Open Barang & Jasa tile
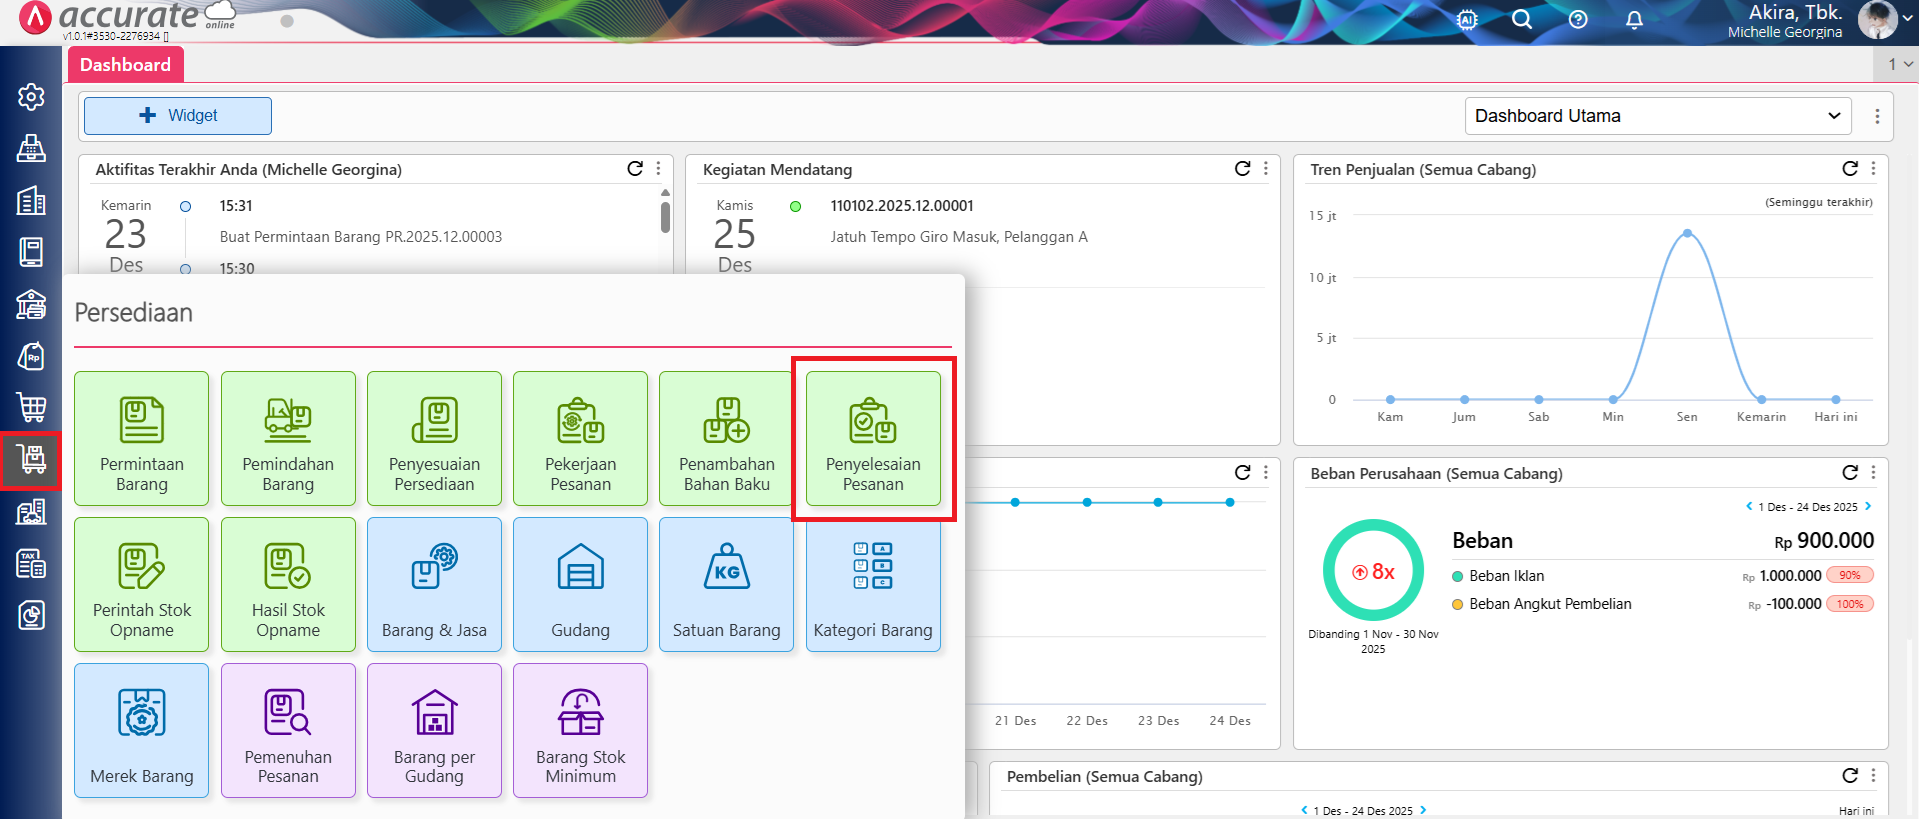Screen dimensions: 1919x819 coord(434,585)
